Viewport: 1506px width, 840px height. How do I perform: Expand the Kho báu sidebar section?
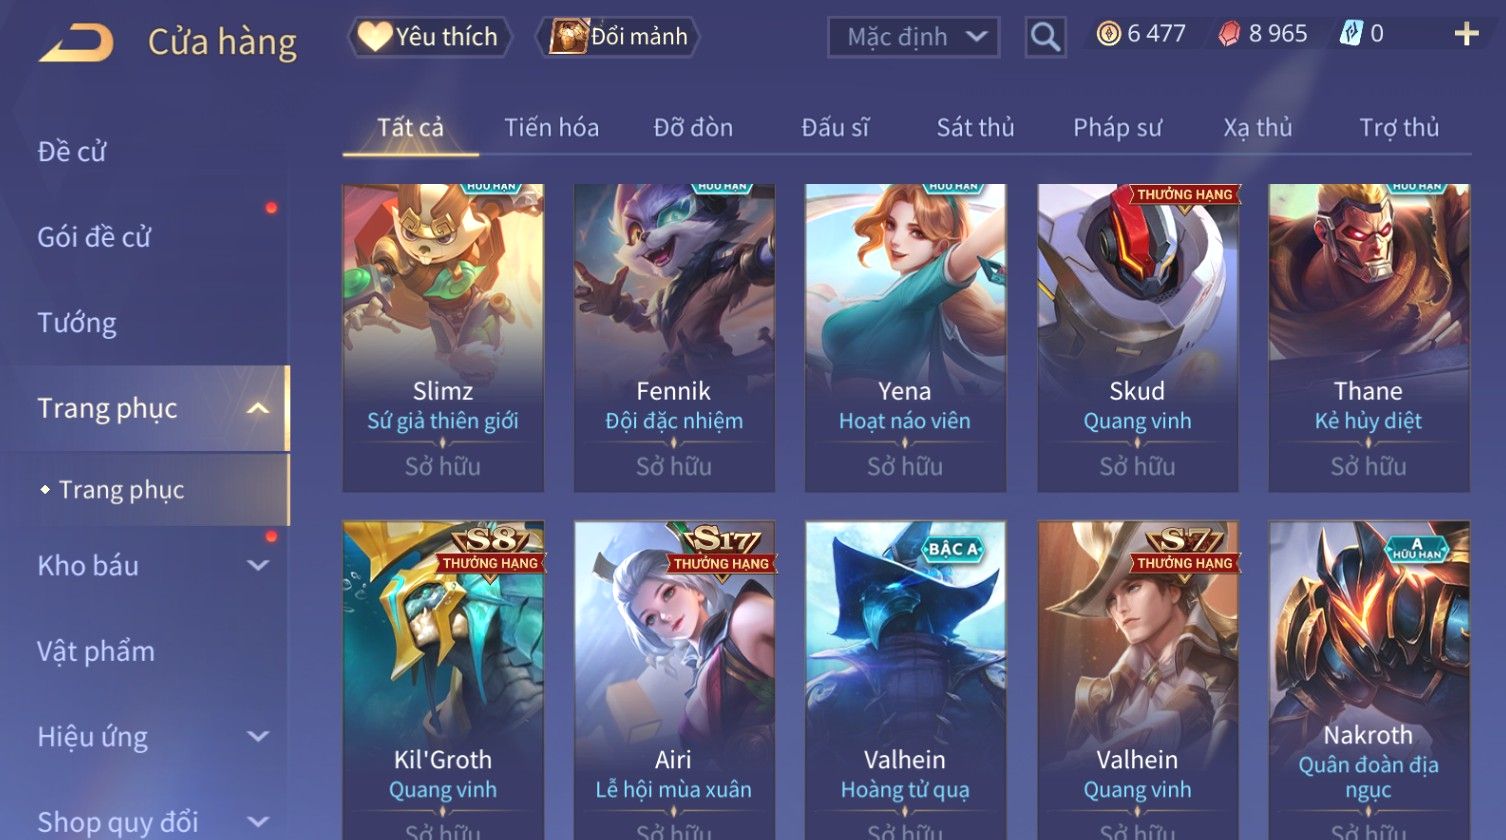pos(258,565)
